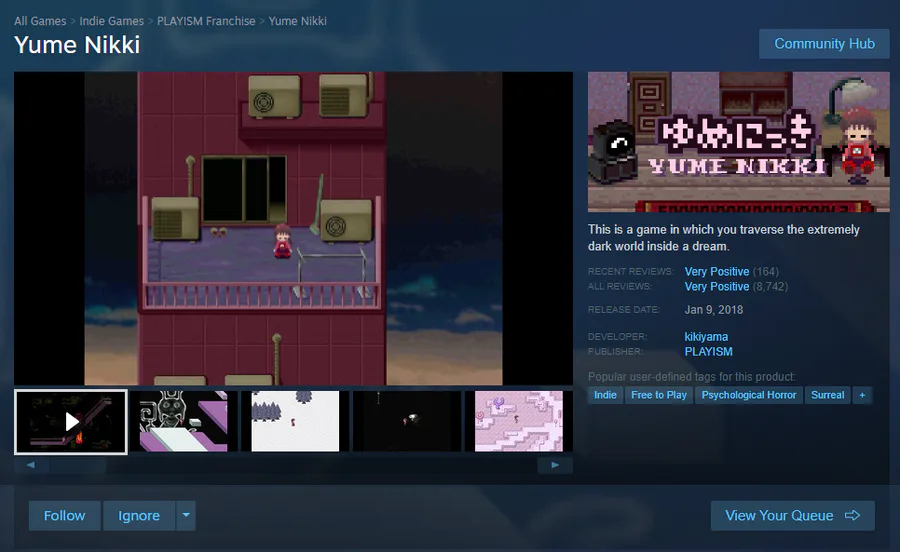Image resolution: width=900 pixels, height=552 pixels.
Task: Select the snowy forest screenshot thumbnail
Action: pos(295,421)
